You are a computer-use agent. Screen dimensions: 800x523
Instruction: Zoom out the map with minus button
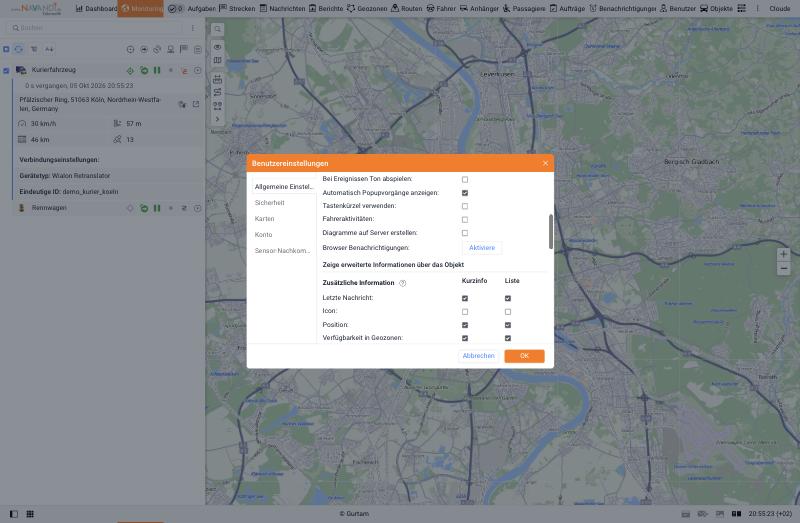(x=783, y=268)
